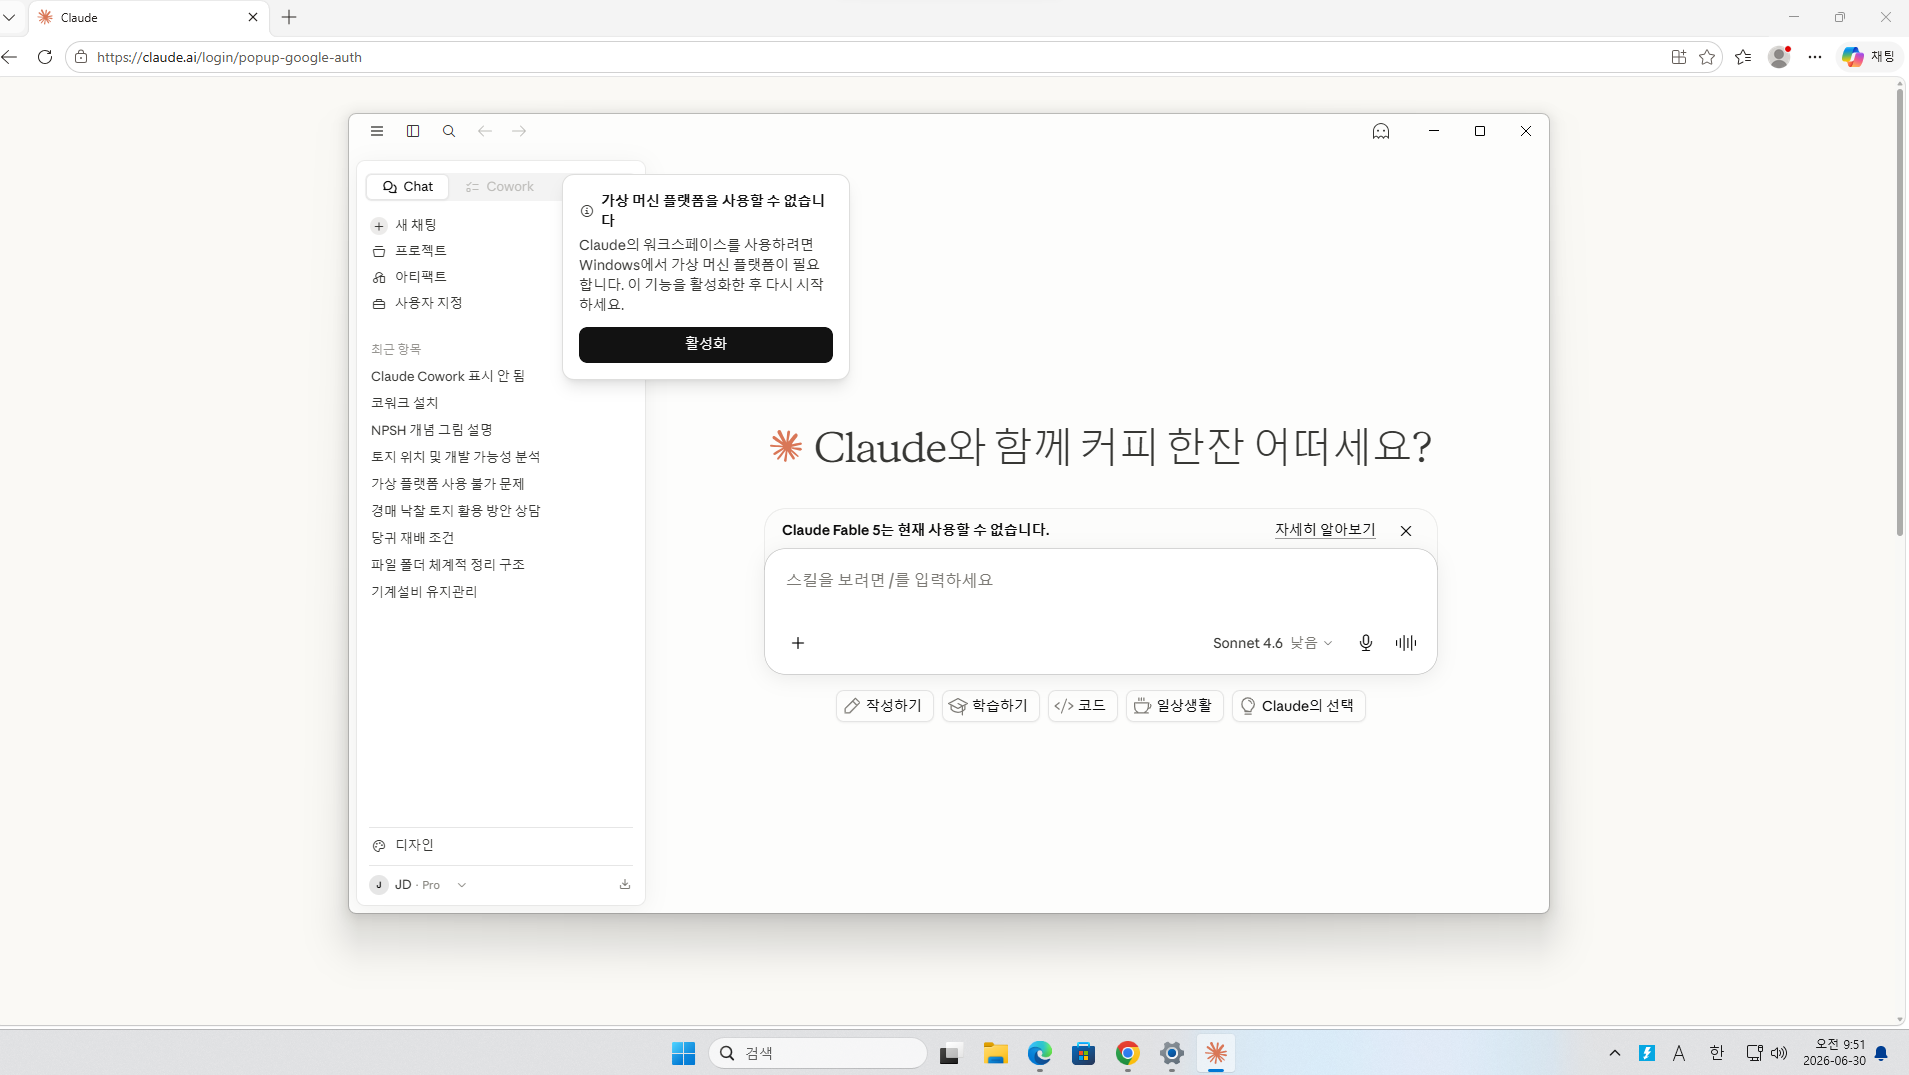Open the browser profile avatar
This screenshot has height=1075, width=1909.
pyautogui.click(x=1779, y=57)
